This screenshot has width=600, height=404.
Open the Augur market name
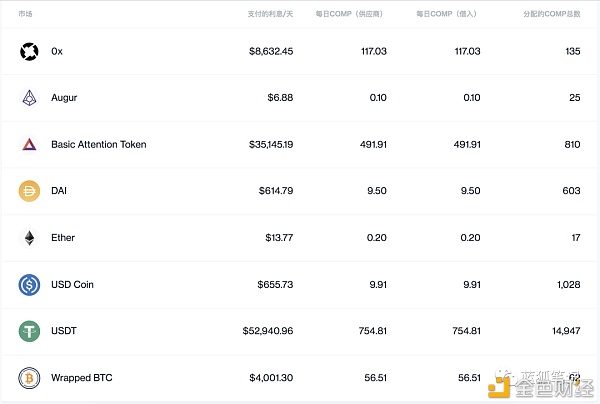[64, 98]
